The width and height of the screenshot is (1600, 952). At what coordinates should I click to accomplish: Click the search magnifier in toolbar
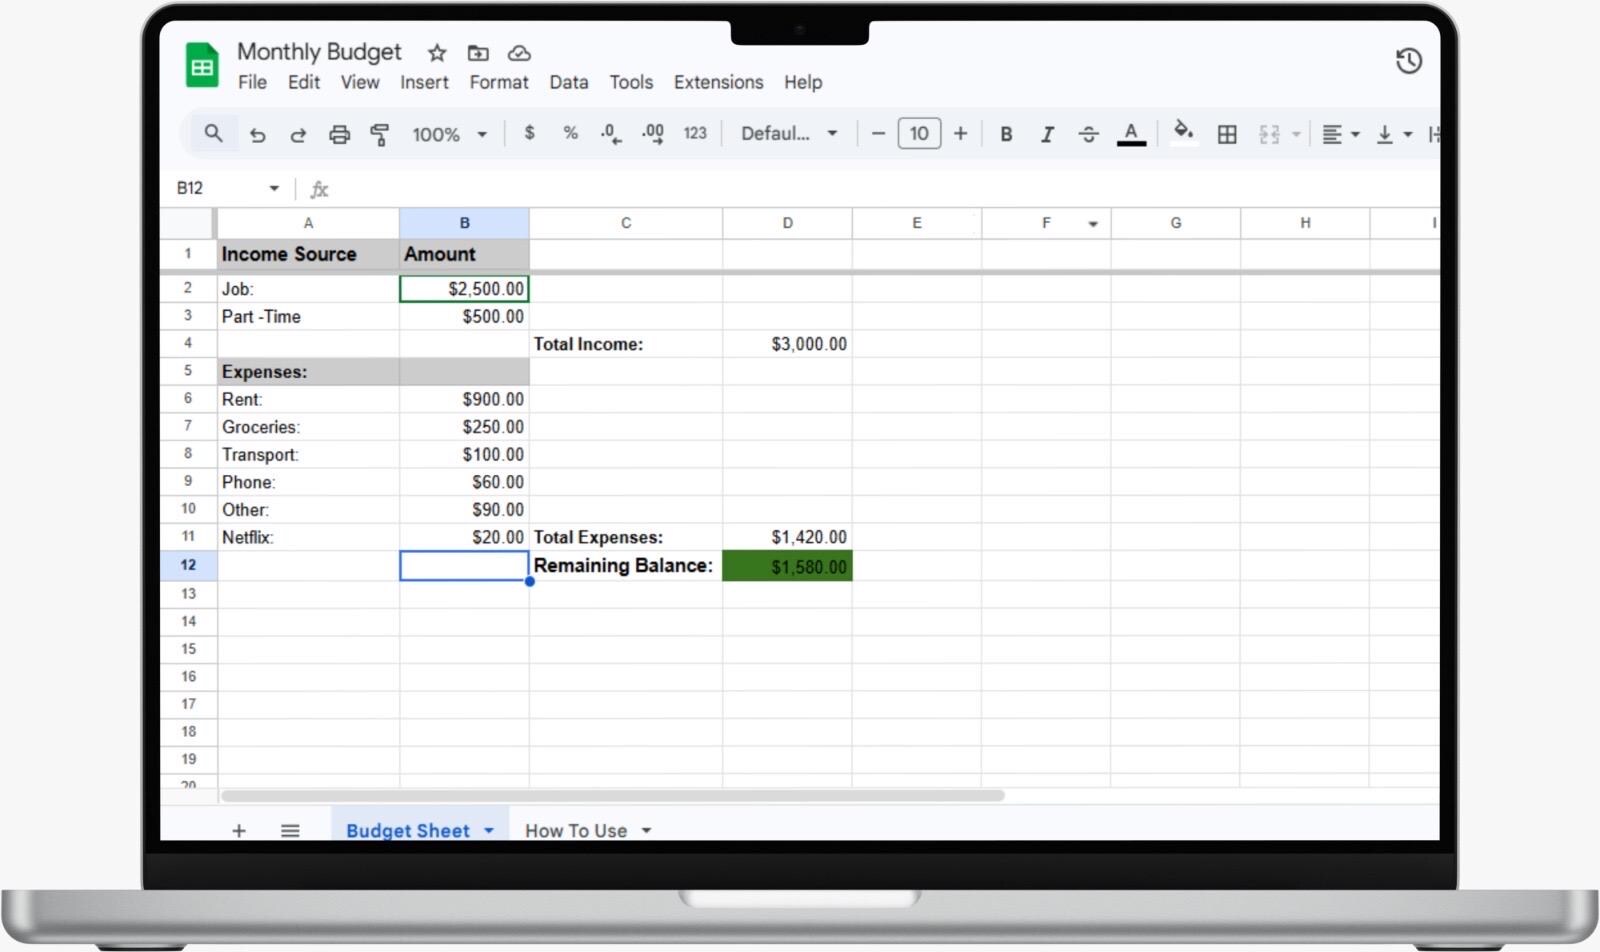pyautogui.click(x=213, y=133)
